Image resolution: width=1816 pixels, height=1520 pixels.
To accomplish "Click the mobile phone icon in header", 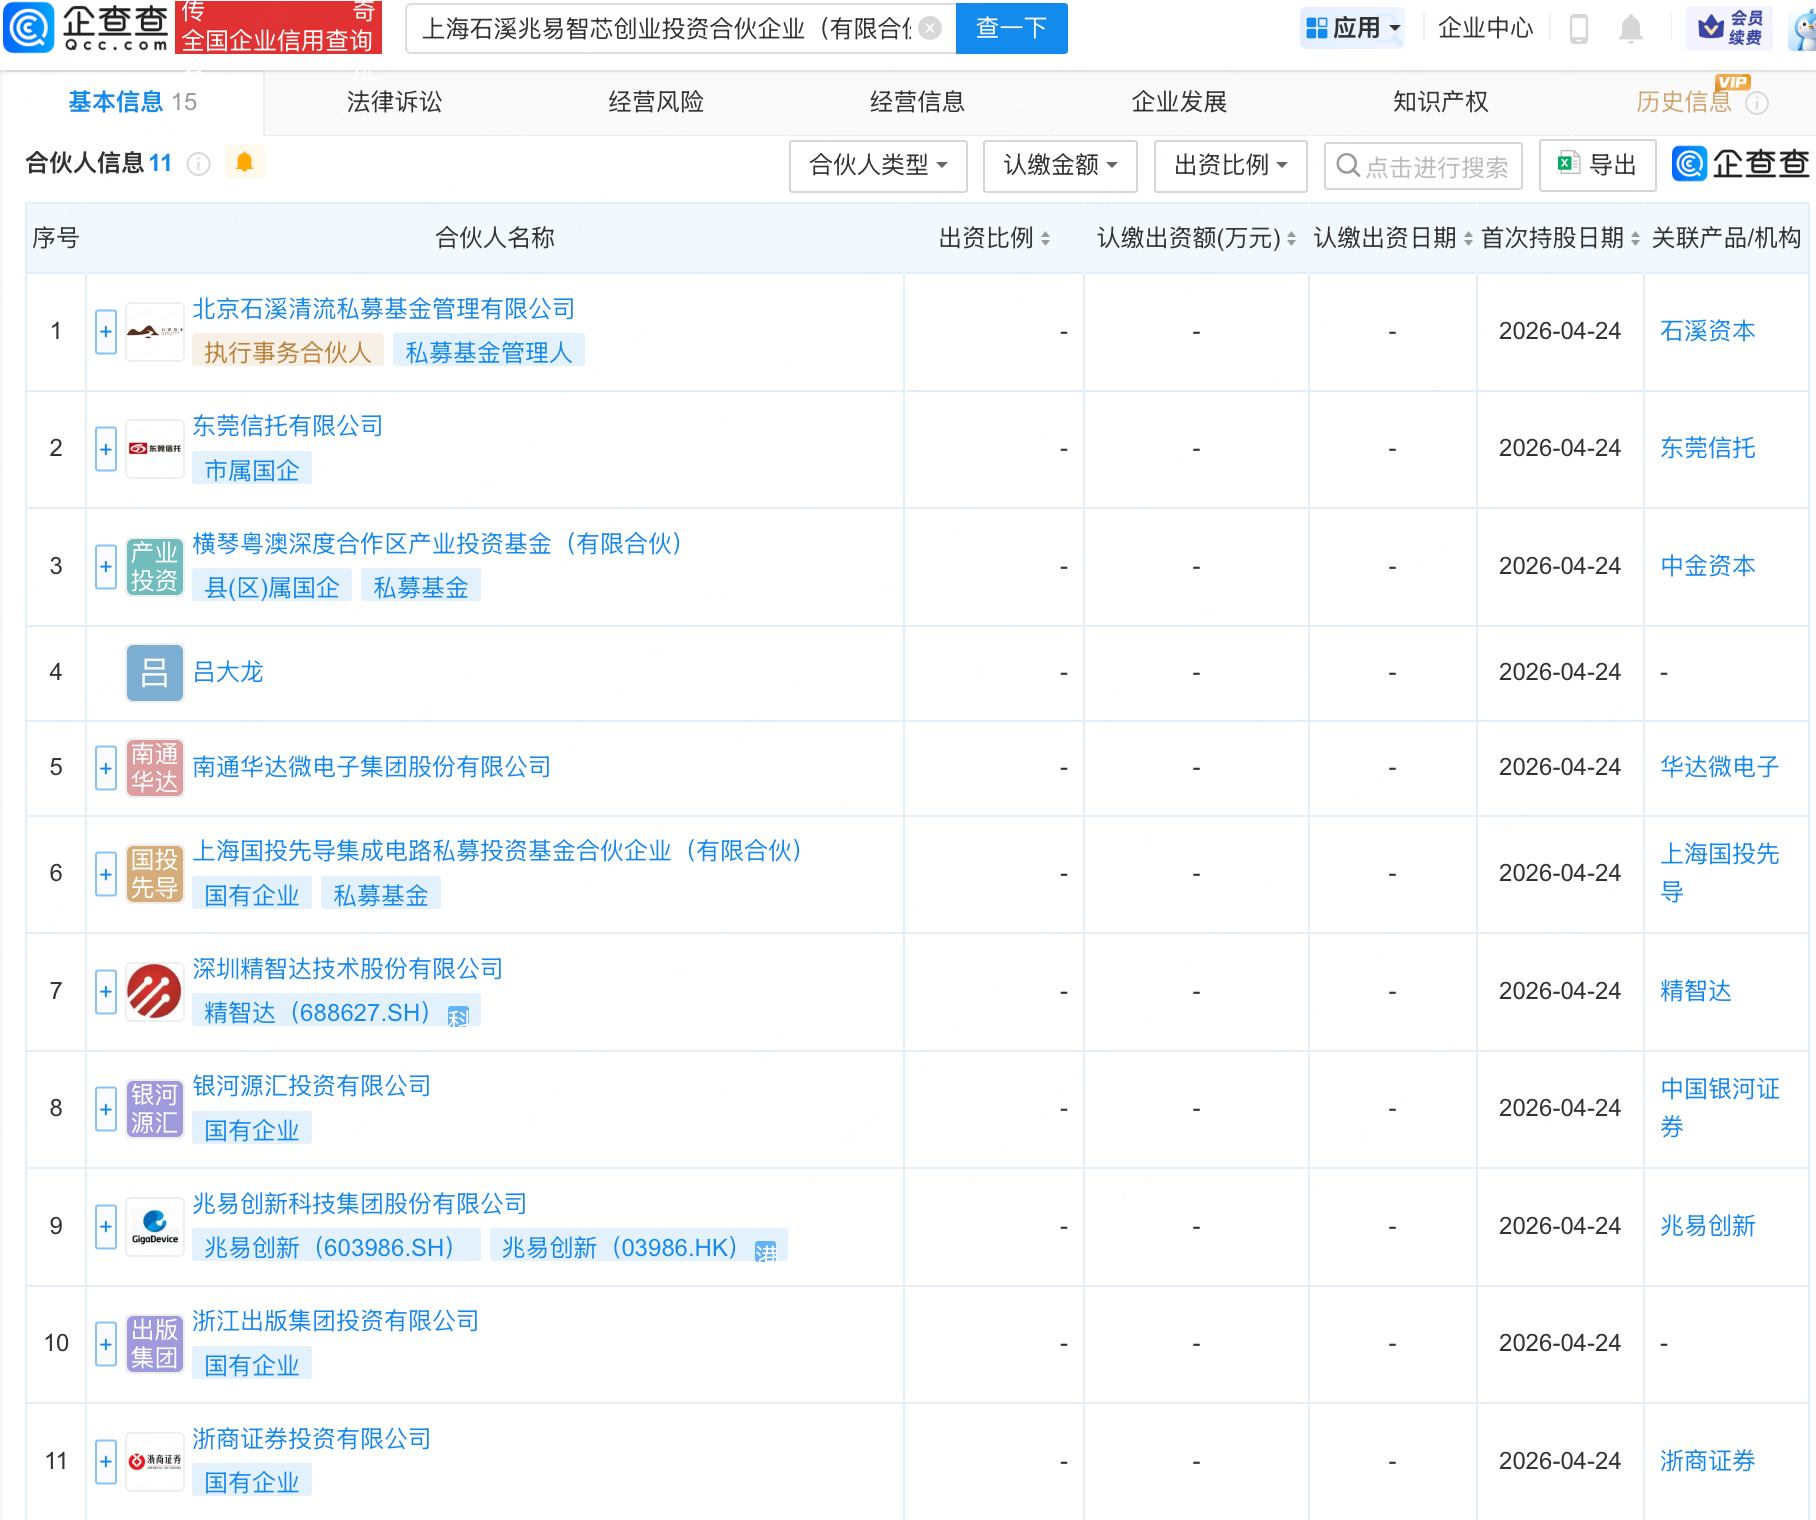I will coord(1579,29).
